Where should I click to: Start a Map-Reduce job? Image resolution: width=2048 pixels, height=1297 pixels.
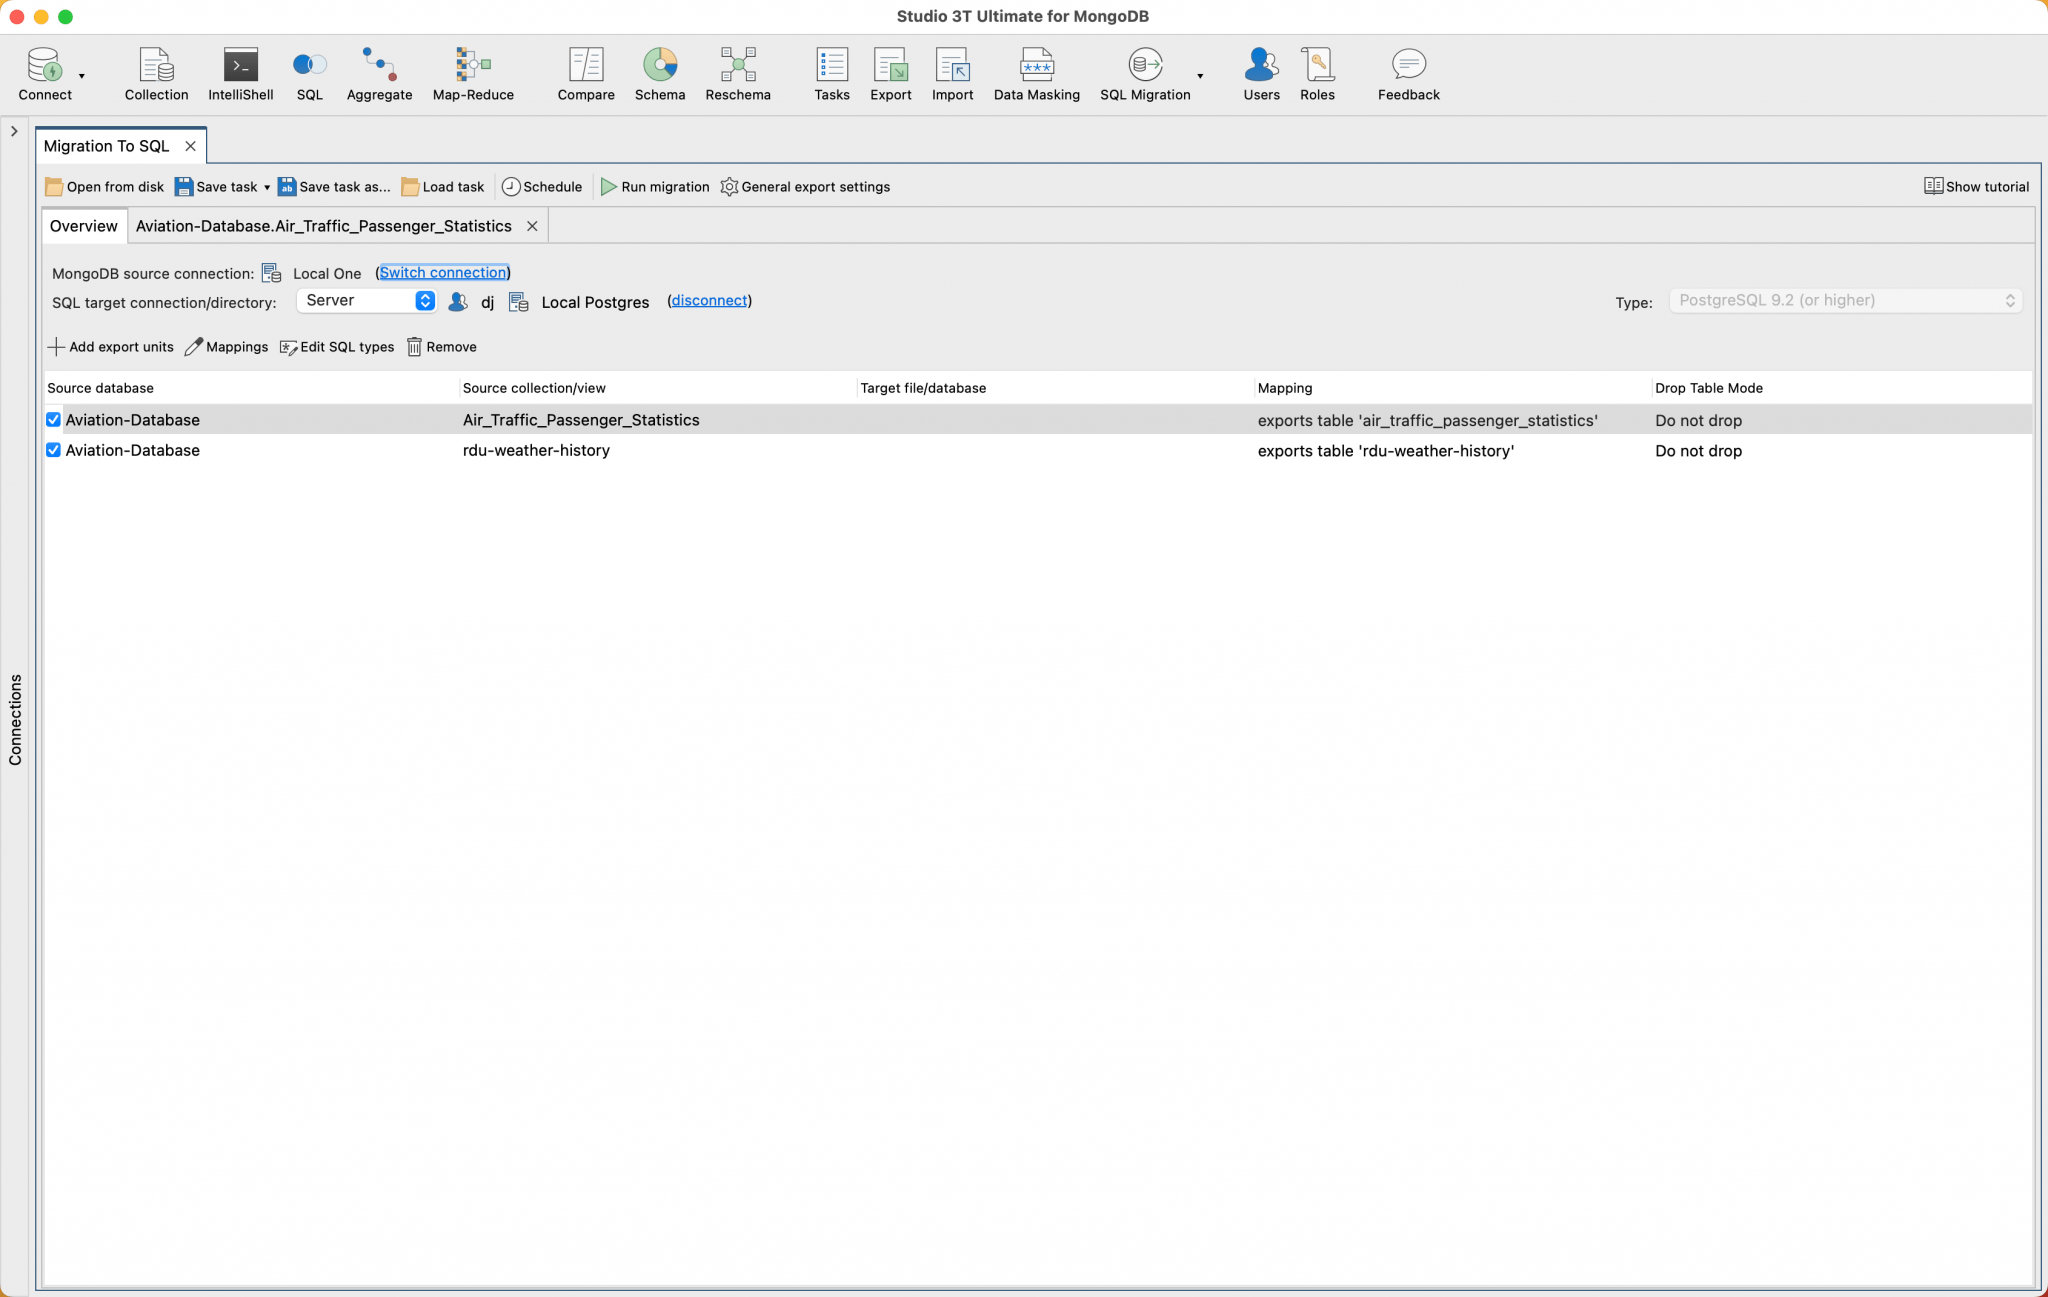click(x=472, y=73)
